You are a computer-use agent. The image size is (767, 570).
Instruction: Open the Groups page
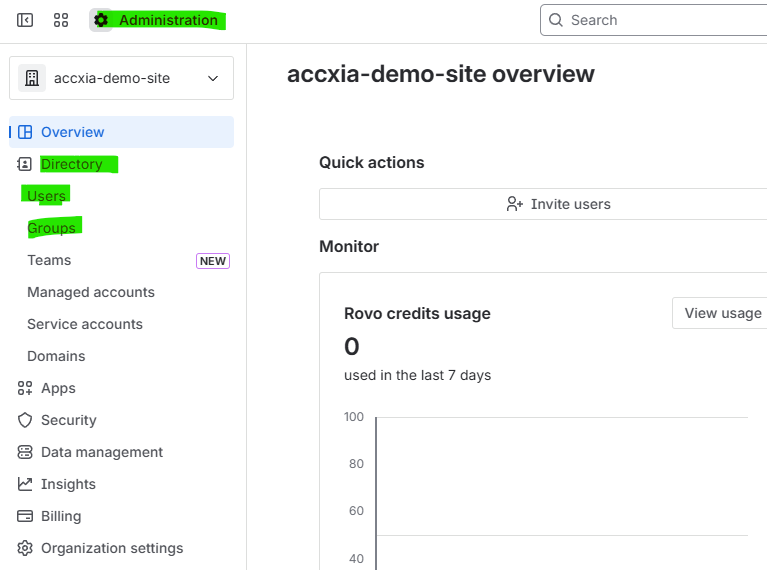pyautogui.click(x=52, y=228)
